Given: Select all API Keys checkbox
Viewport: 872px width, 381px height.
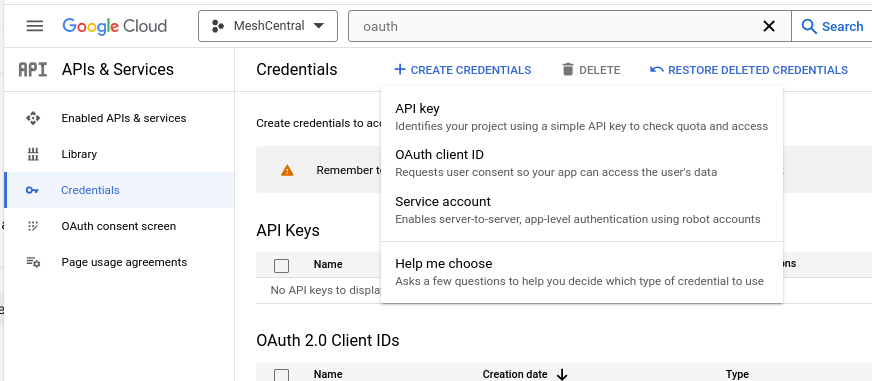Looking at the screenshot, I should pos(281,266).
